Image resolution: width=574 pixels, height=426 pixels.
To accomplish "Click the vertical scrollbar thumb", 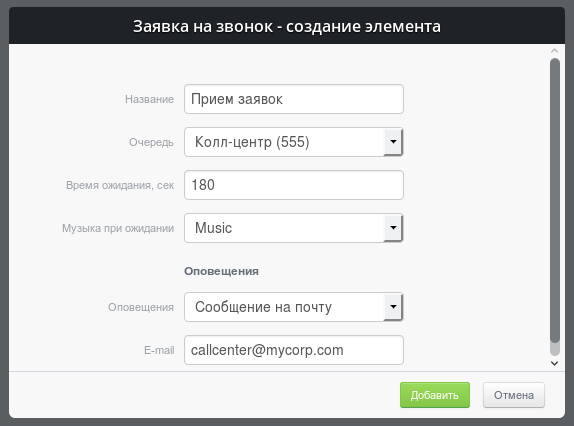I will 555,201.
